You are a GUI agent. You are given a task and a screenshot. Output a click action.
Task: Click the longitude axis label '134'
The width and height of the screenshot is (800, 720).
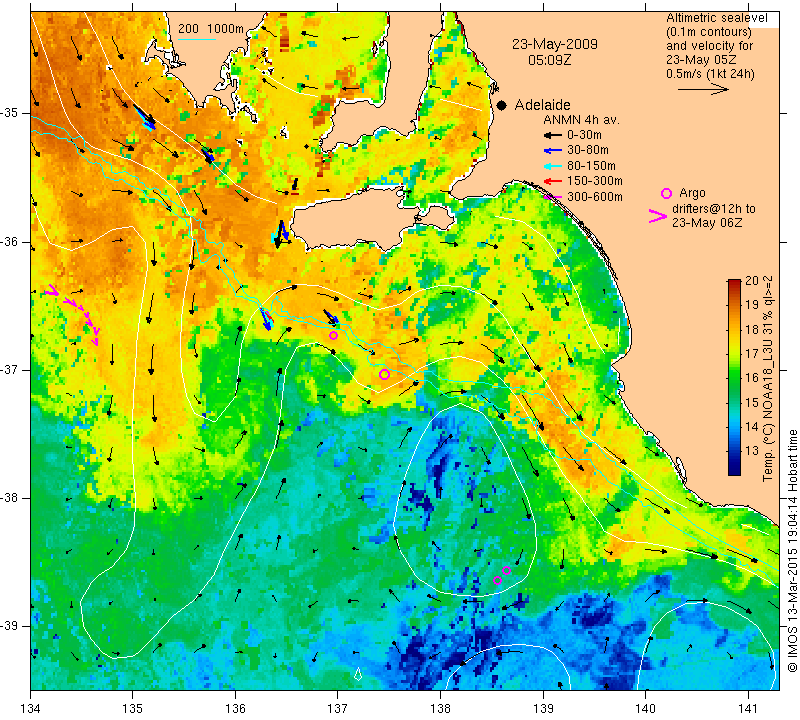(x=31, y=708)
